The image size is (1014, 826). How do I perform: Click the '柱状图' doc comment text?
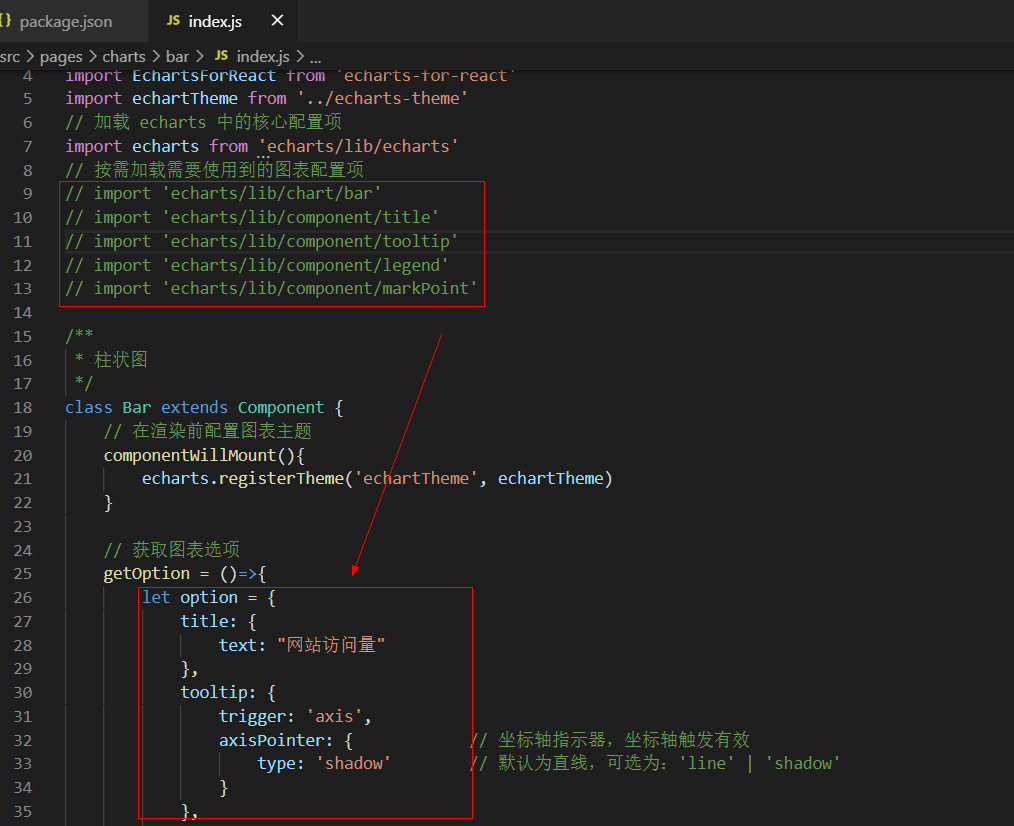121,360
